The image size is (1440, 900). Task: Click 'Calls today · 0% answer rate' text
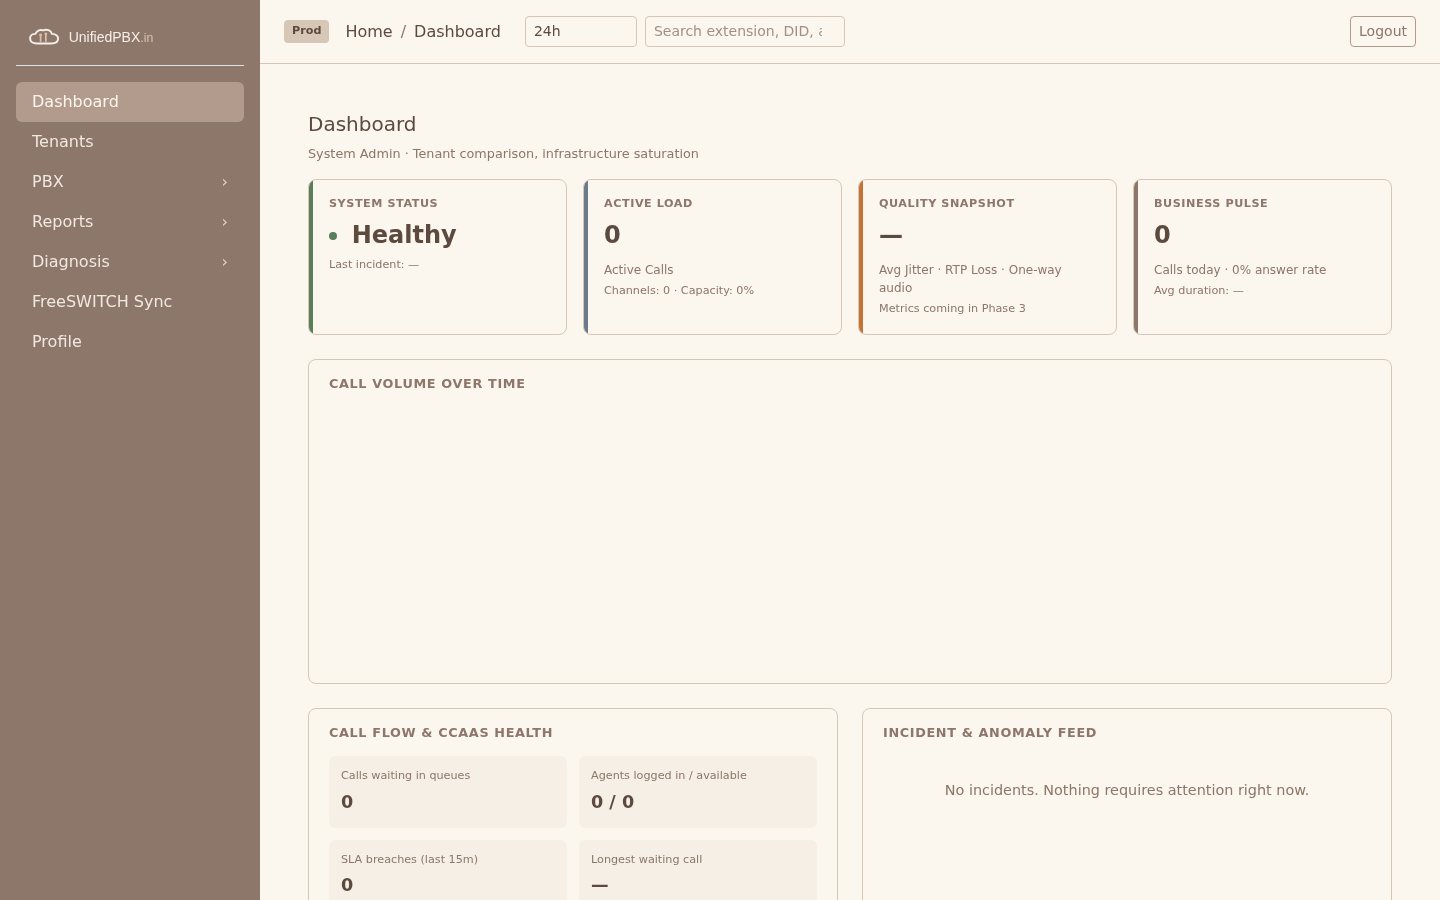point(1240,270)
